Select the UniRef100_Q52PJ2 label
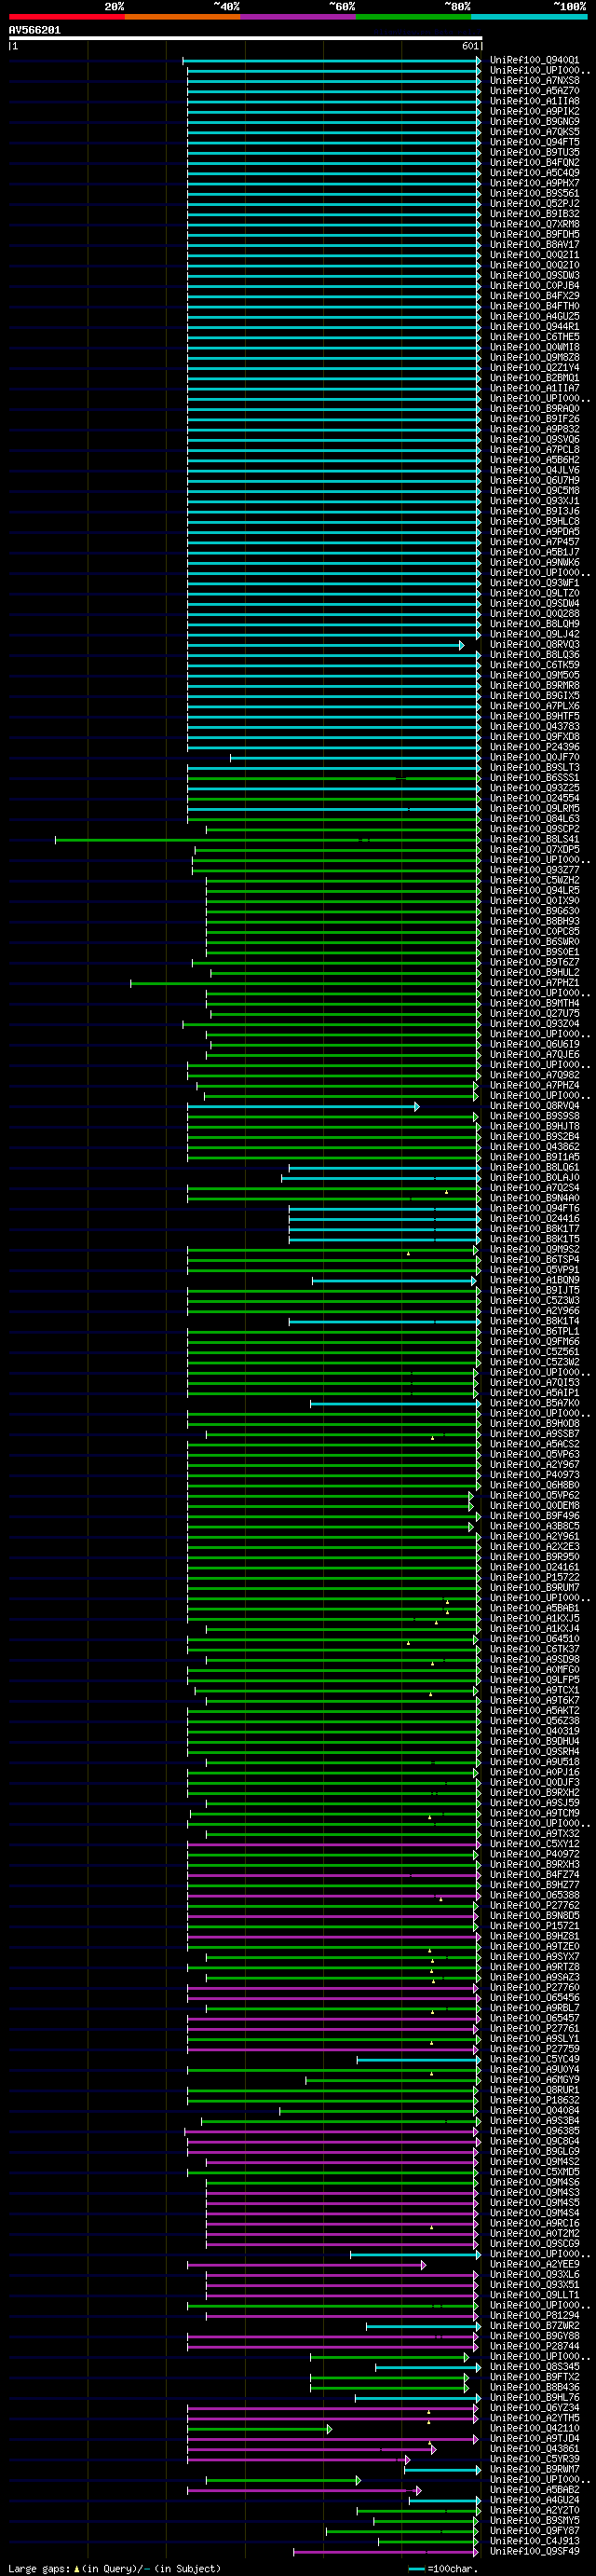The image size is (596, 2576). click(x=534, y=204)
